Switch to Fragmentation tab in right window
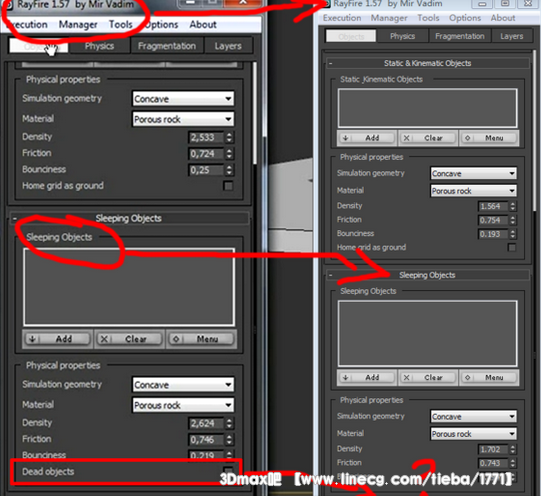The height and width of the screenshot is (496, 541). [460, 36]
